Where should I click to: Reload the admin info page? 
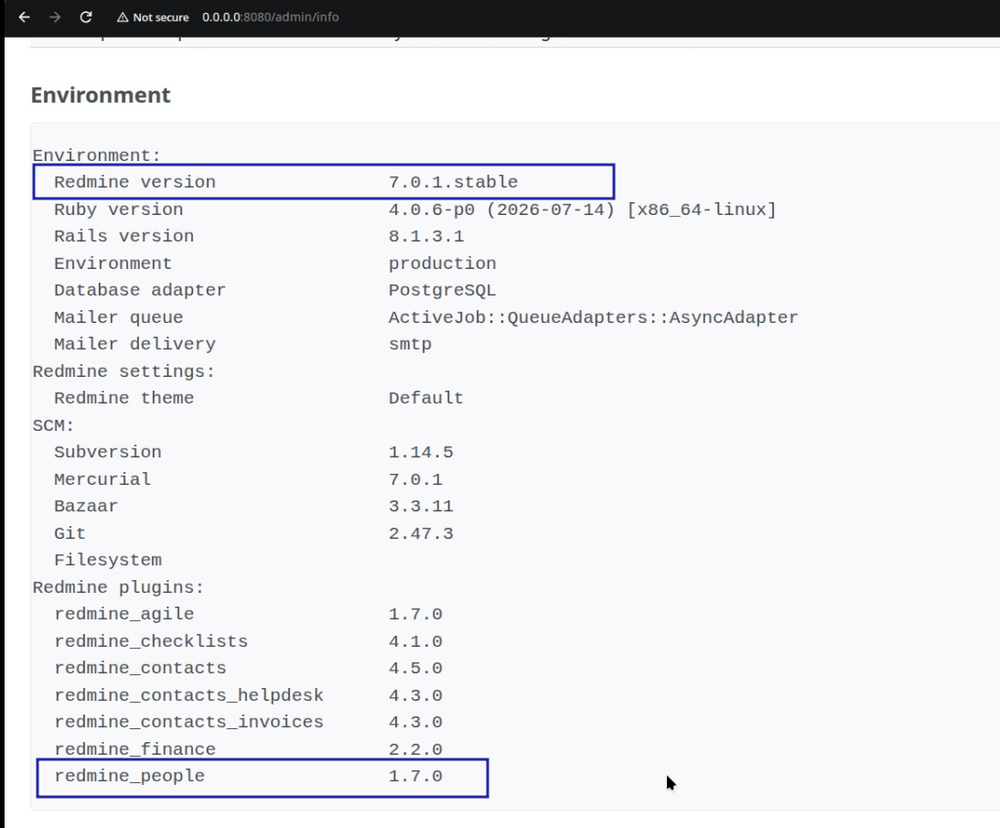tap(85, 17)
